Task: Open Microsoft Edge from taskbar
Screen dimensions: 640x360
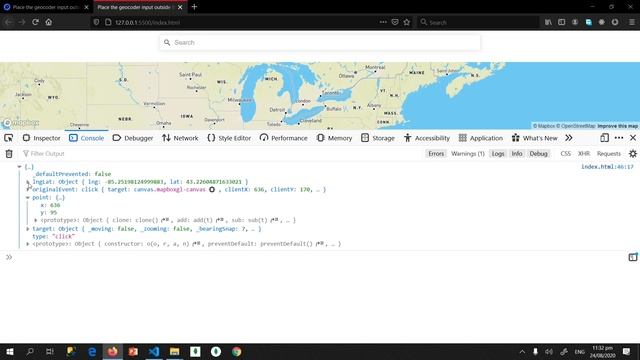Action: point(92,351)
